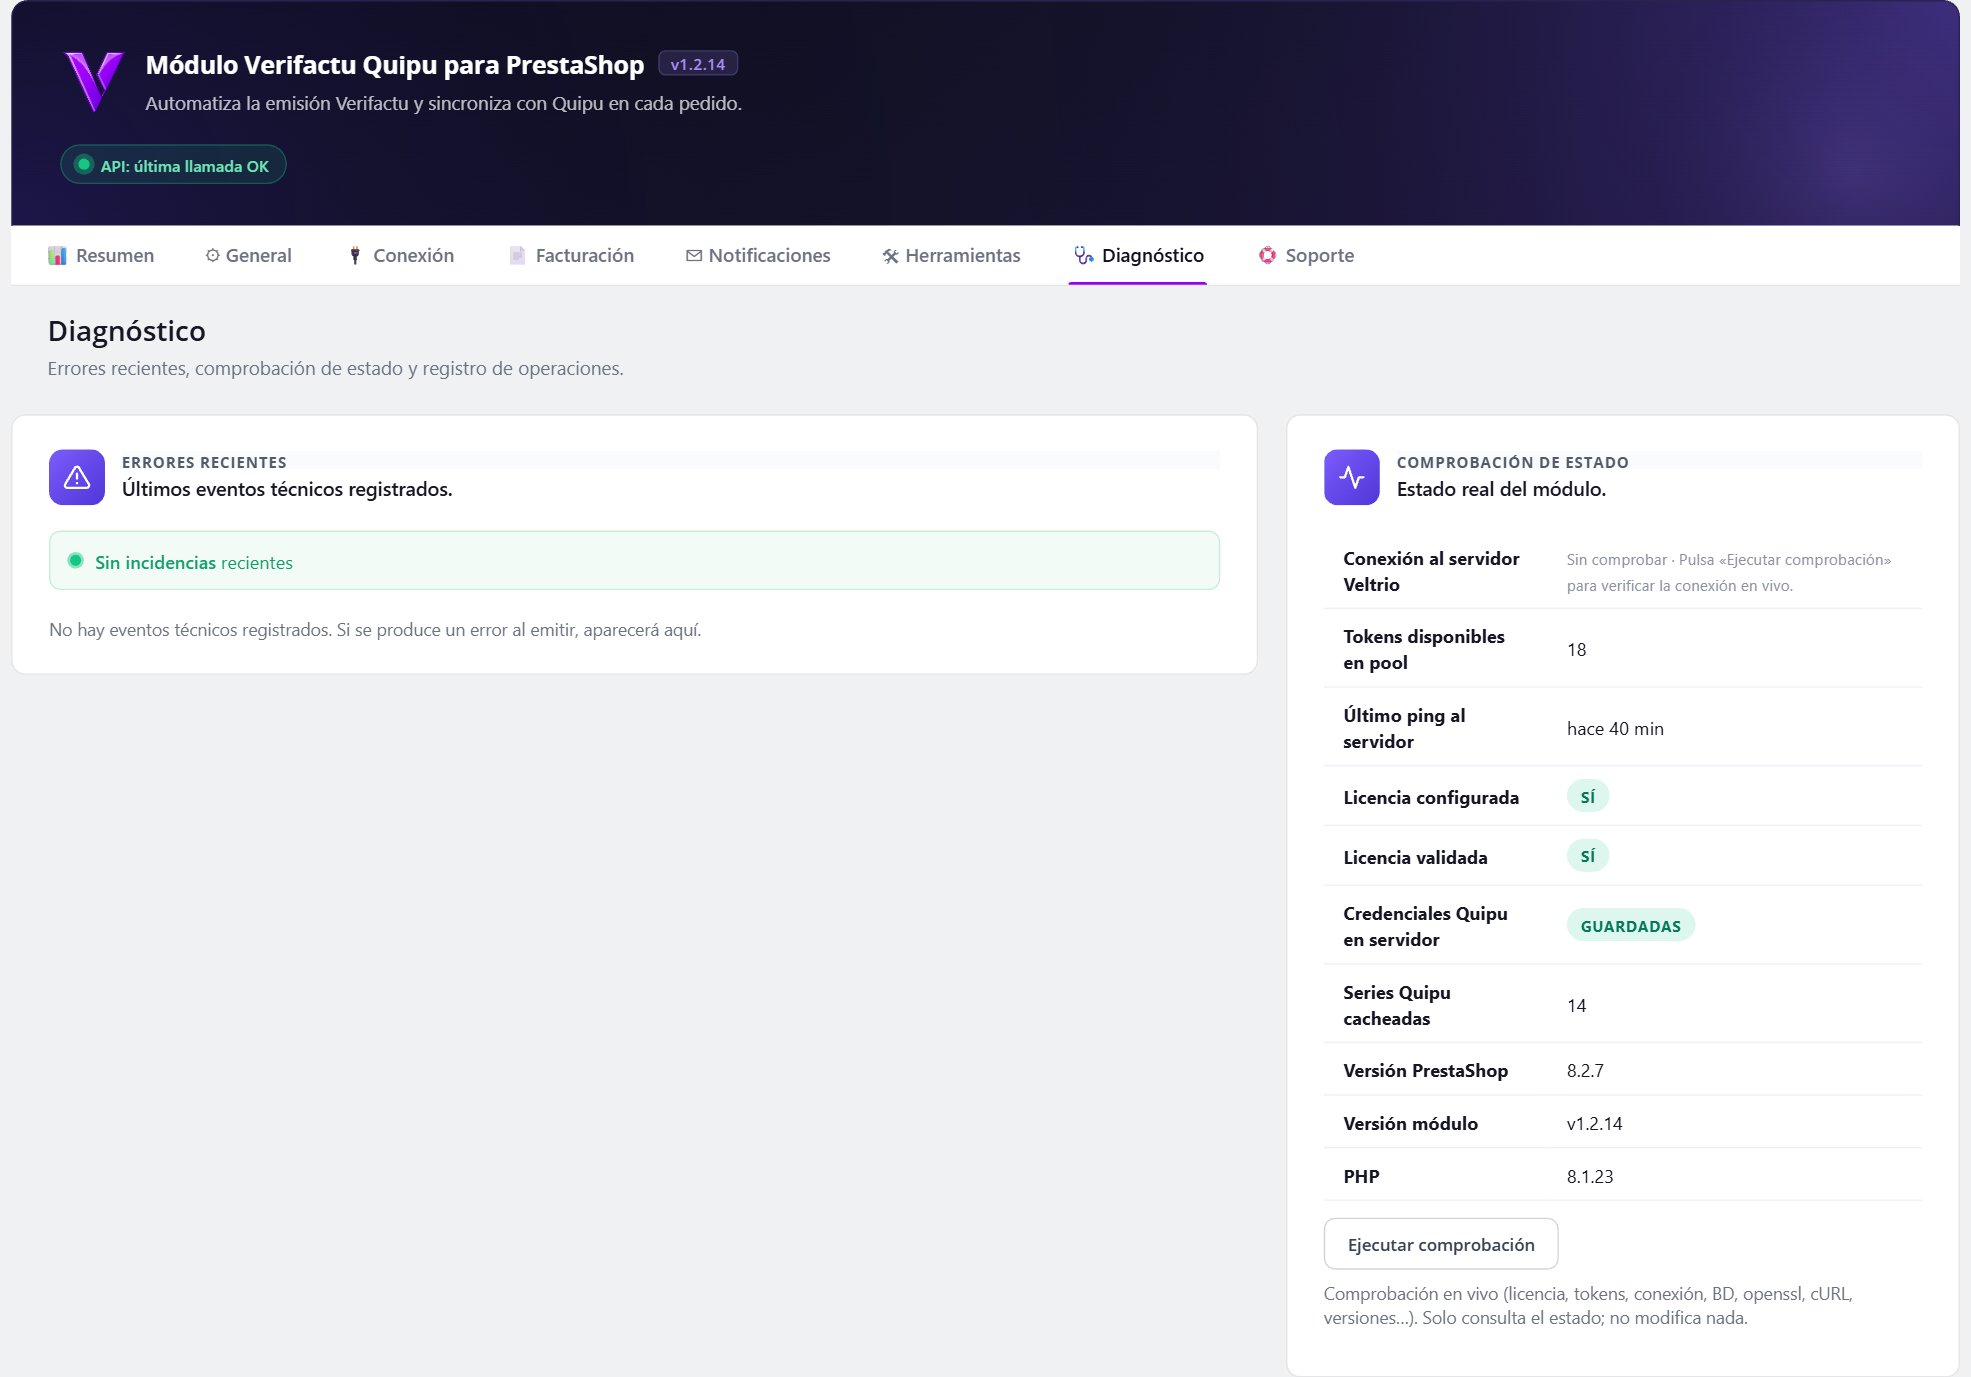Click the COMPROBACIÓN DE ESTADO section label
1971x1377 pixels.
(1512, 462)
